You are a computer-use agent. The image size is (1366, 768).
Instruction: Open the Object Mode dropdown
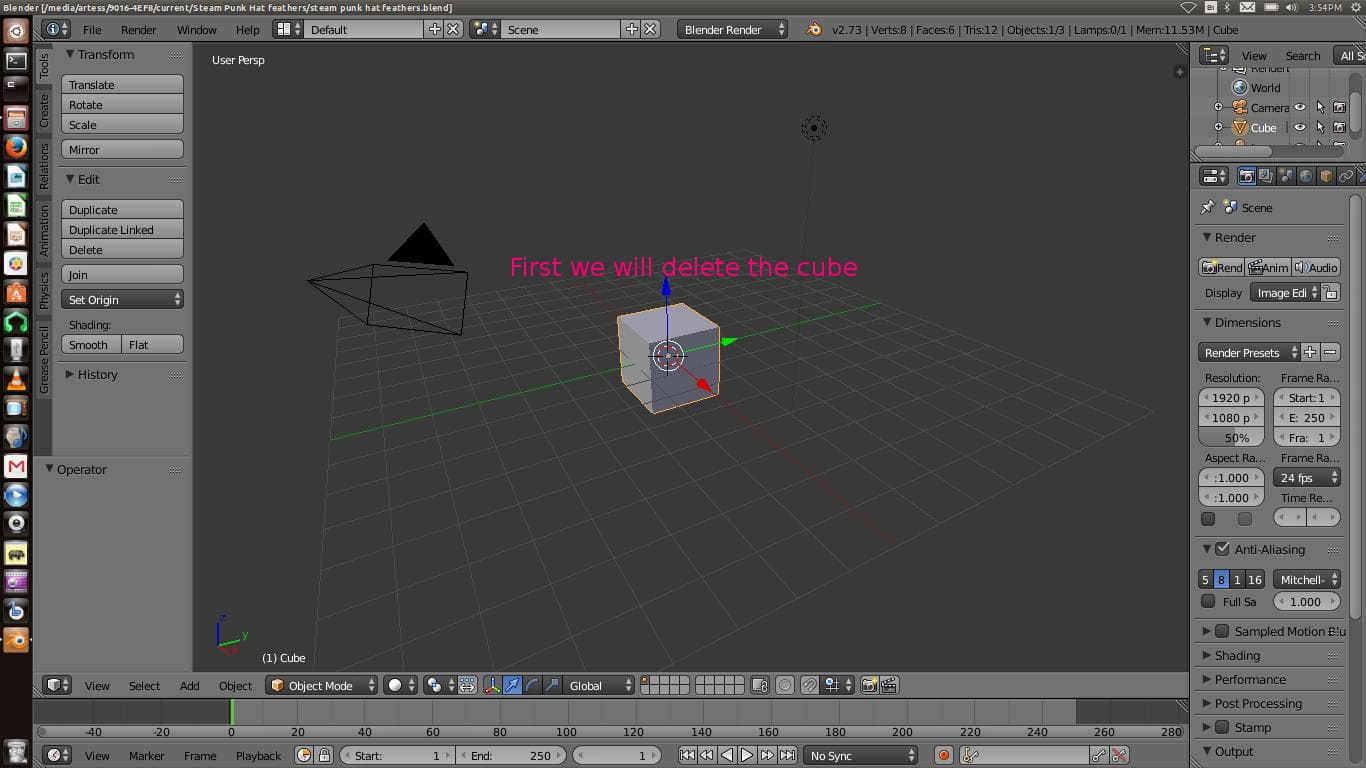click(x=322, y=685)
